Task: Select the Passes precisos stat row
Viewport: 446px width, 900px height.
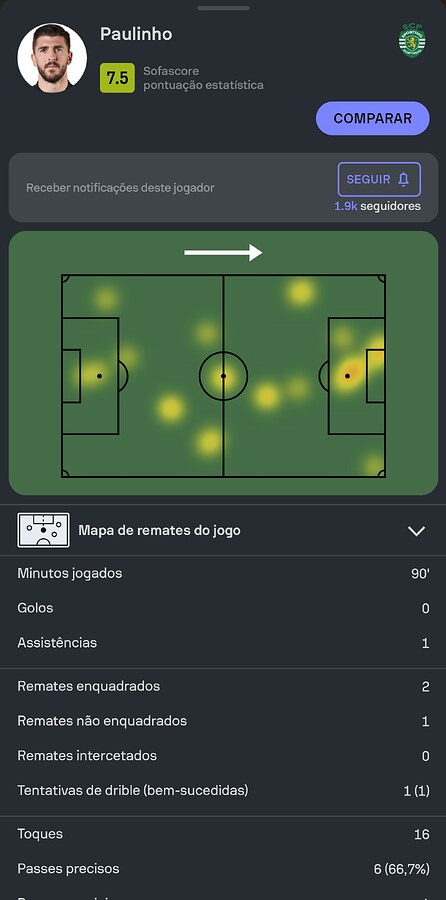Action: pos(223,869)
